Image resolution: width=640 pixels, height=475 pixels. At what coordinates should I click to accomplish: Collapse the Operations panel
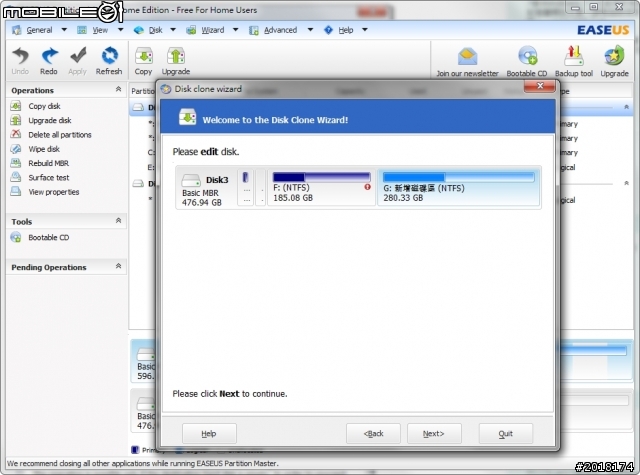coord(118,89)
